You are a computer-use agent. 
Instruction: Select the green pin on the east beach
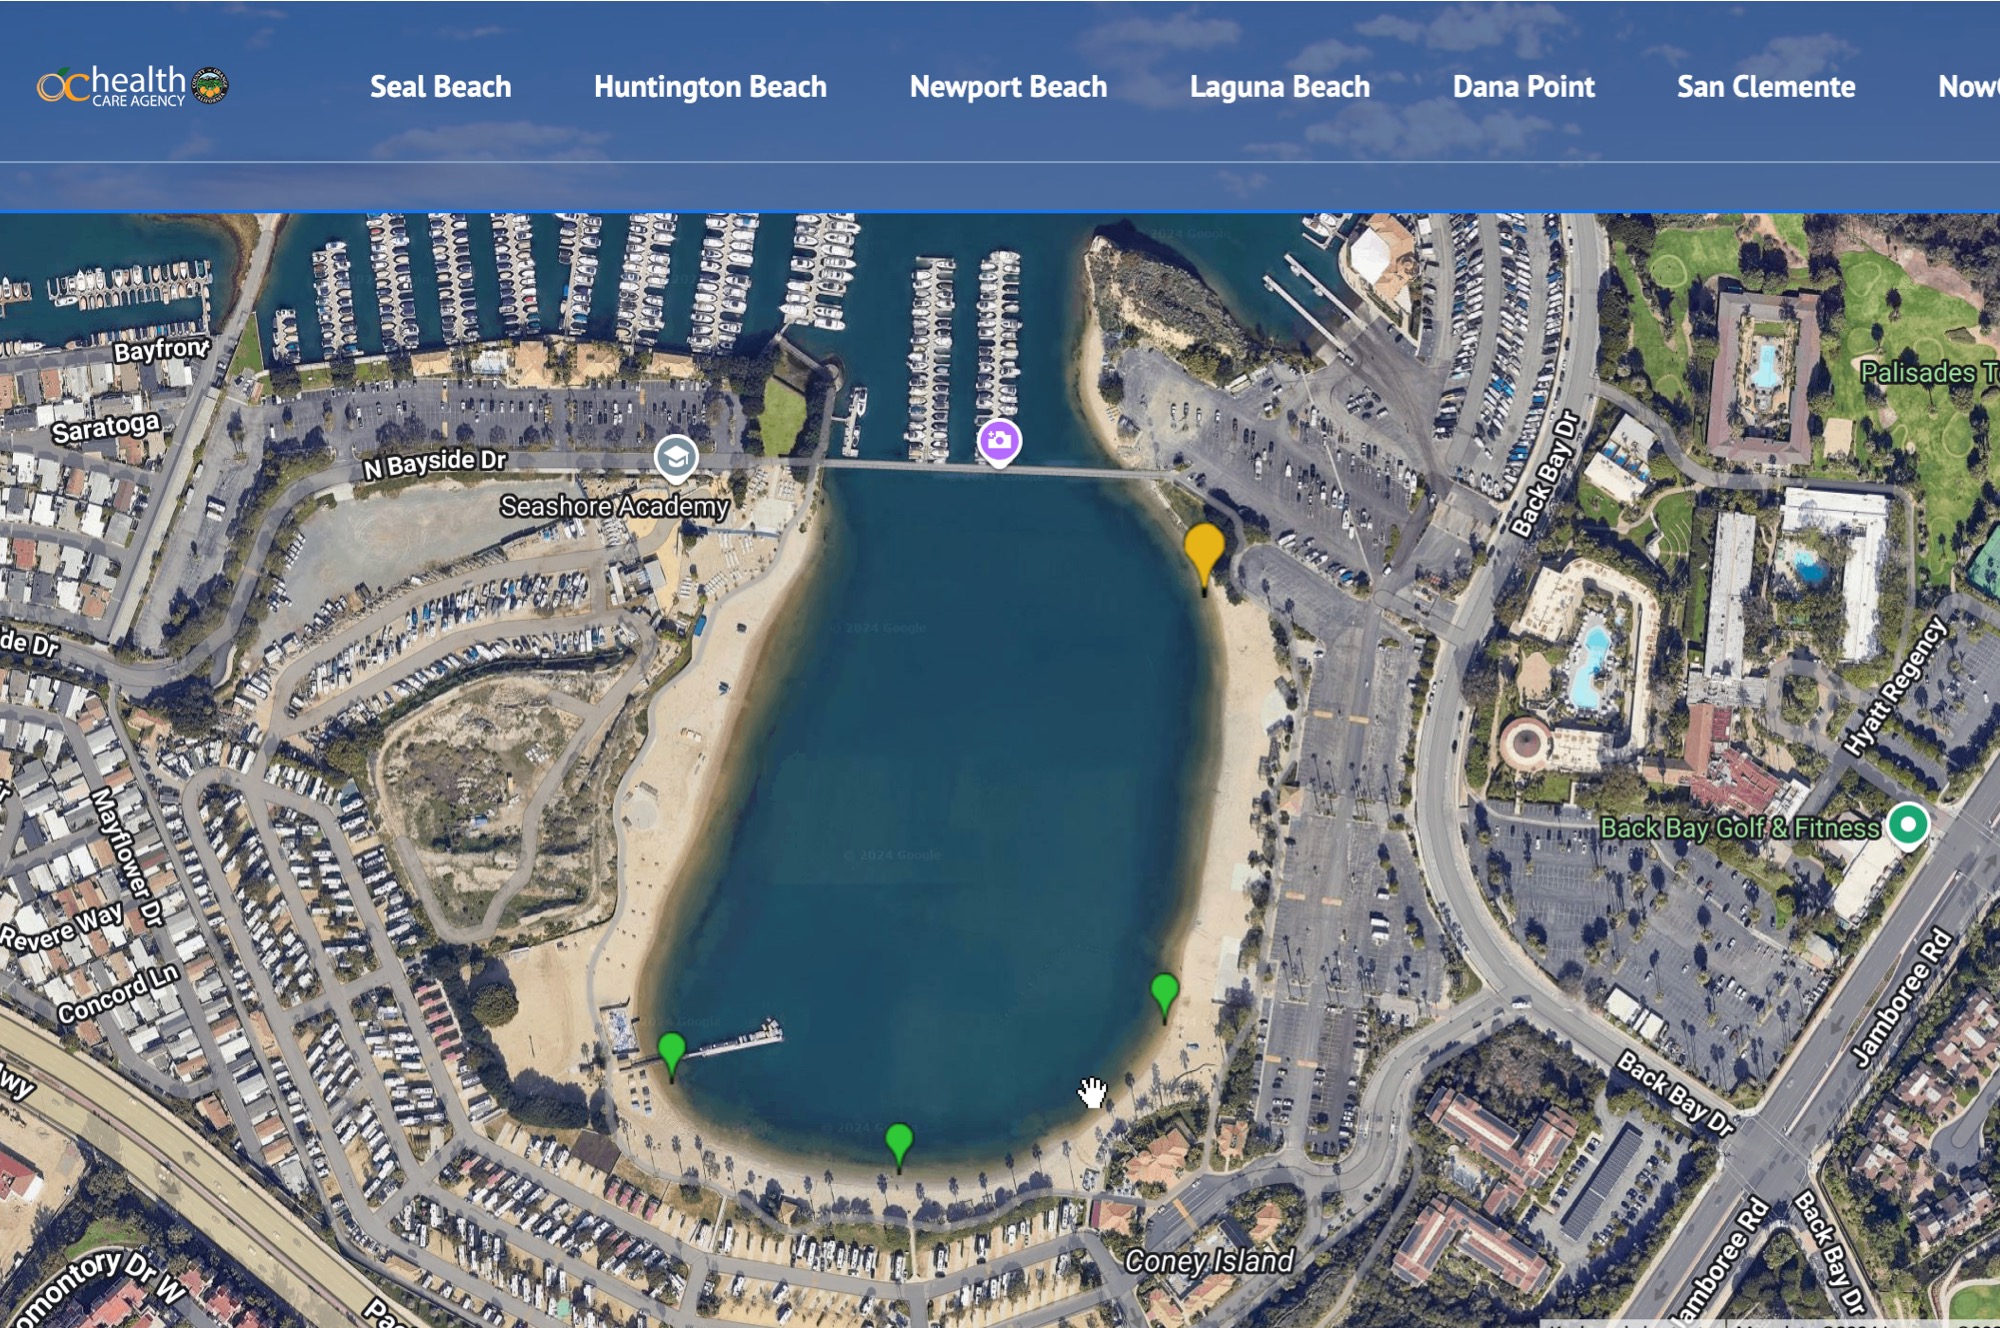tap(1165, 997)
